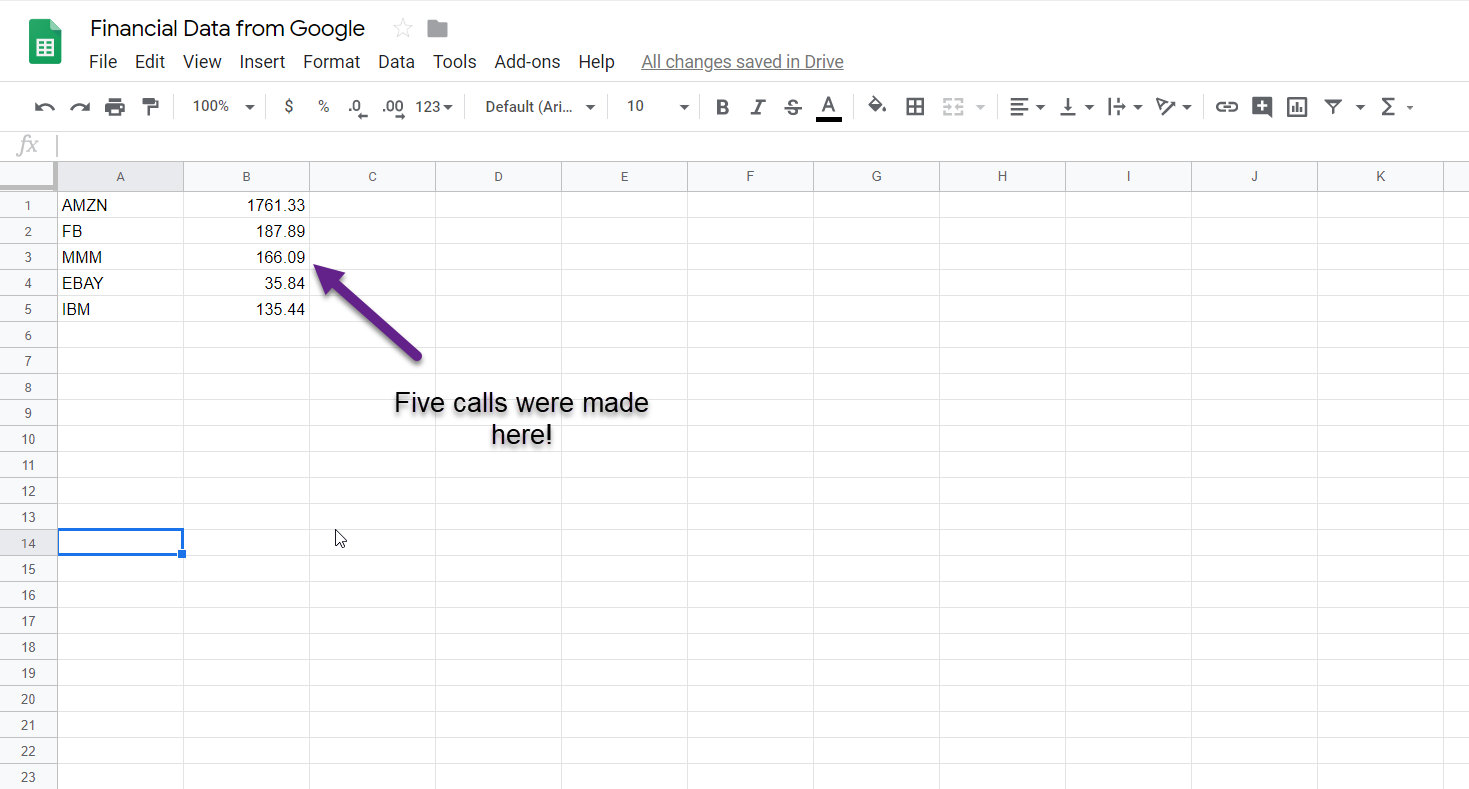Open the font size 10 dropdown
The height and width of the screenshot is (789, 1469).
click(657, 106)
